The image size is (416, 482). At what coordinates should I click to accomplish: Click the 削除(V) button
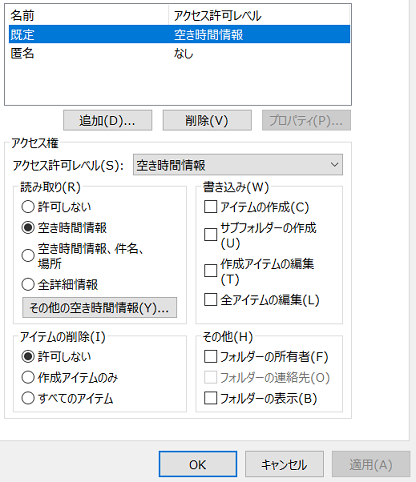tap(207, 120)
